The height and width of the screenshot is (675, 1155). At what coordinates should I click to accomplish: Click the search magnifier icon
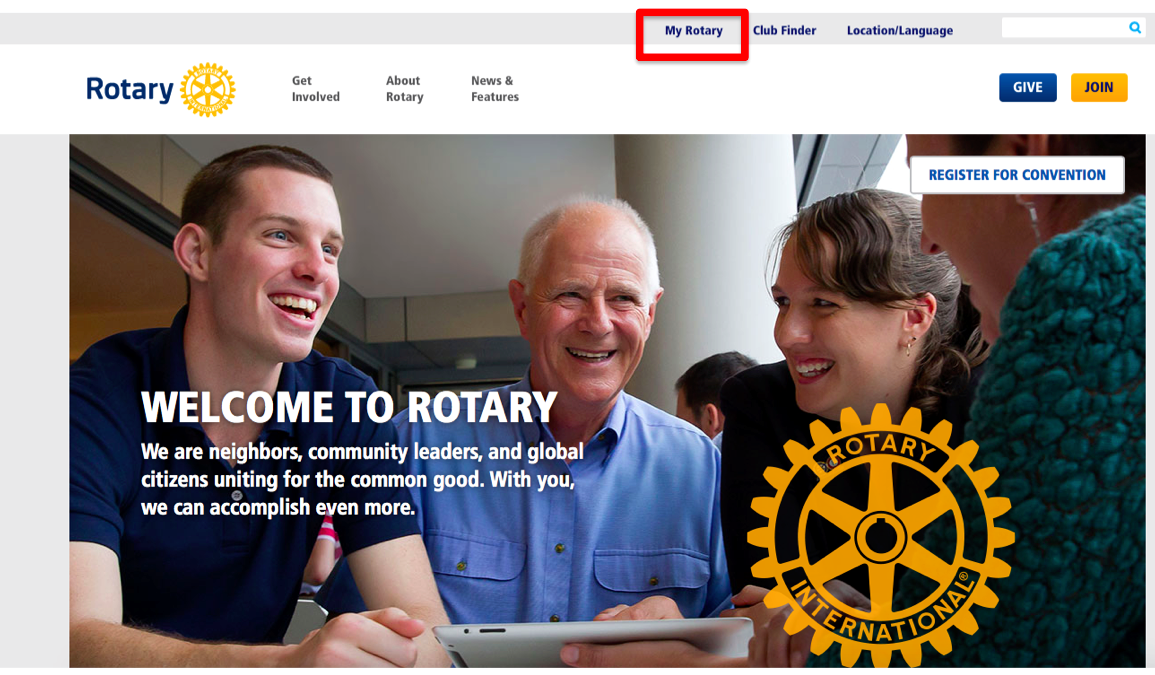(1135, 28)
